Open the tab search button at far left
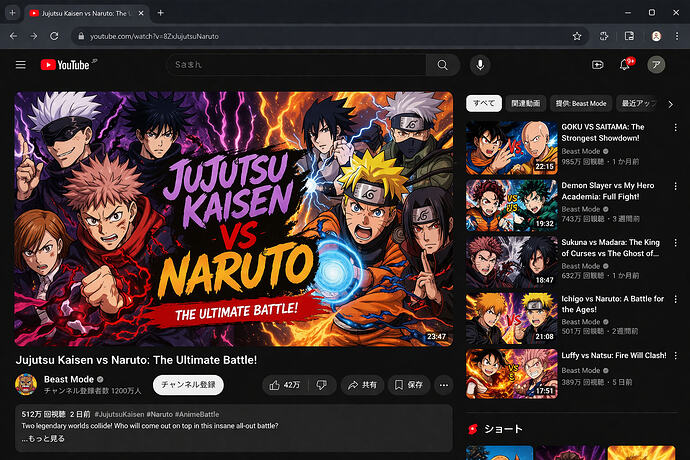The height and width of the screenshot is (460, 690). click(x=12, y=13)
